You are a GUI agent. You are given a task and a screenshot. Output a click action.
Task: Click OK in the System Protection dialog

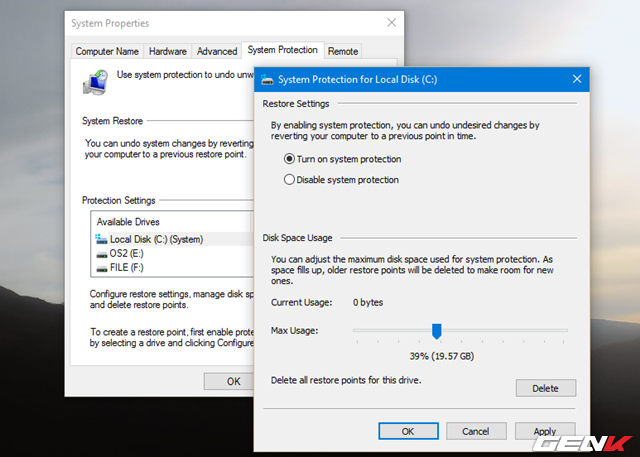(408, 431)
